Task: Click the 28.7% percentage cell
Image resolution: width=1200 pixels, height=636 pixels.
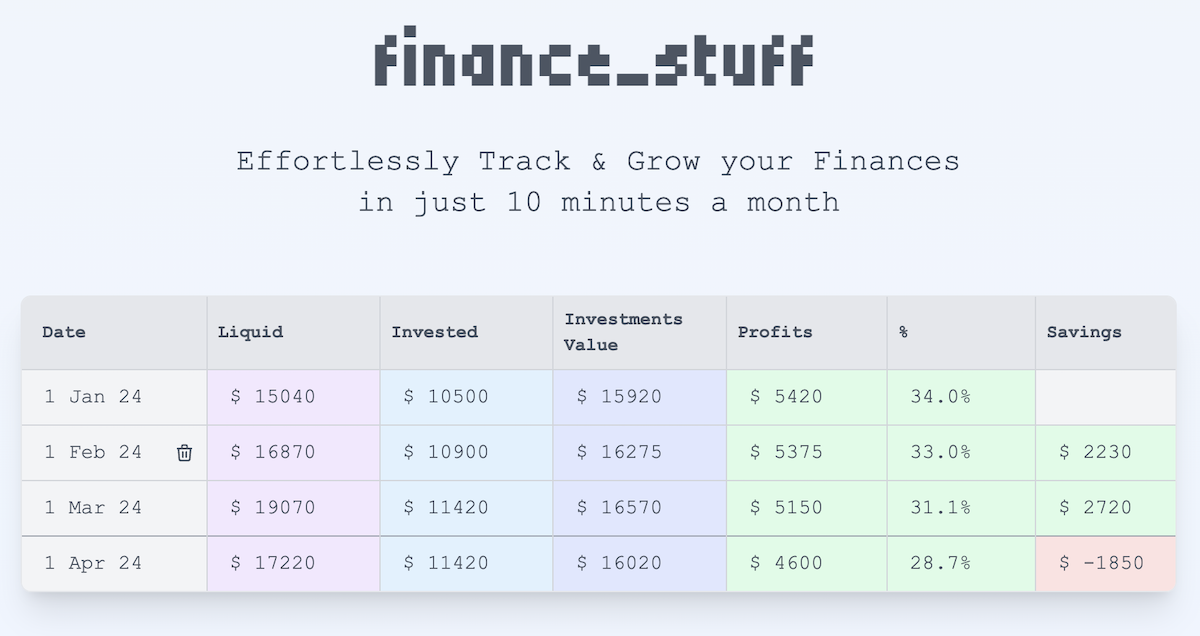Action: [961, 564]
